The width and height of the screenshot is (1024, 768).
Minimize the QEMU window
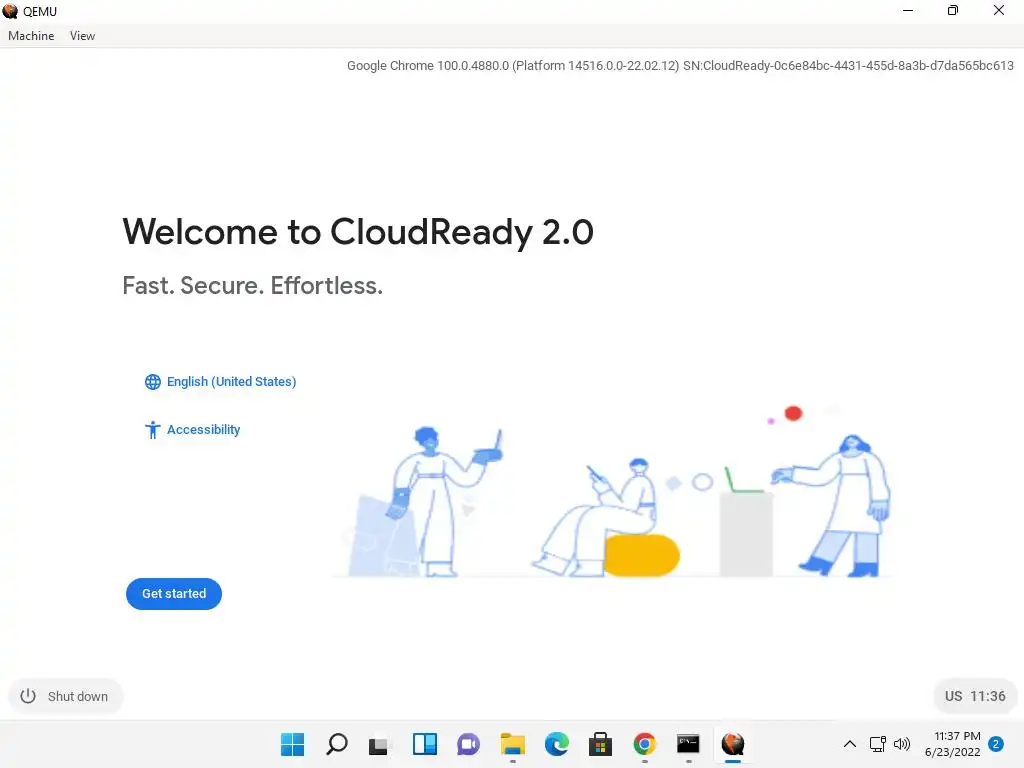[x=908, y=10]
